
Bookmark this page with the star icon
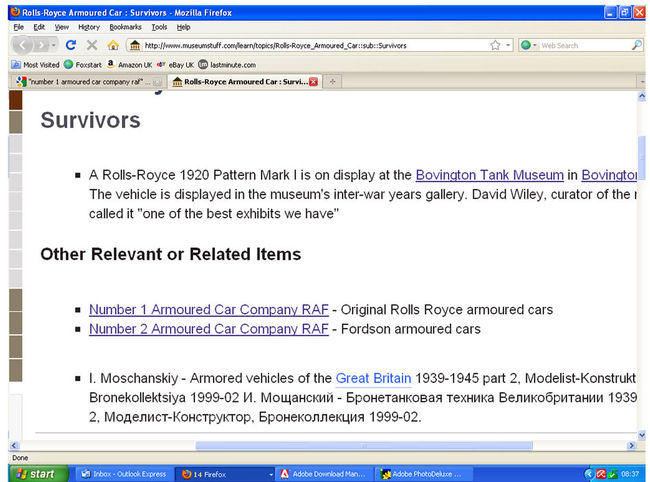click(x=495, y=45)
